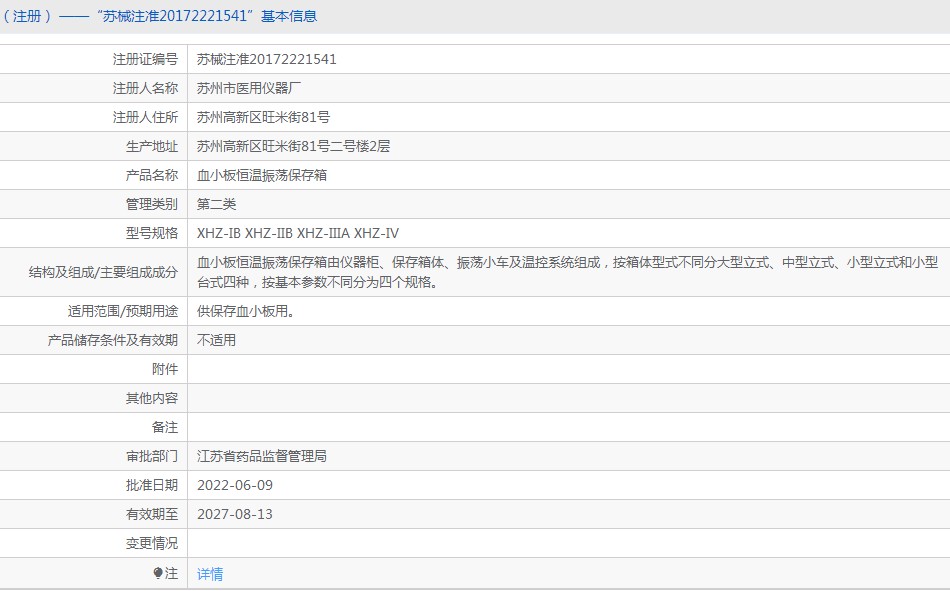Open the 详情 link
The image size is (950, 591).
(x=210, y=573)
